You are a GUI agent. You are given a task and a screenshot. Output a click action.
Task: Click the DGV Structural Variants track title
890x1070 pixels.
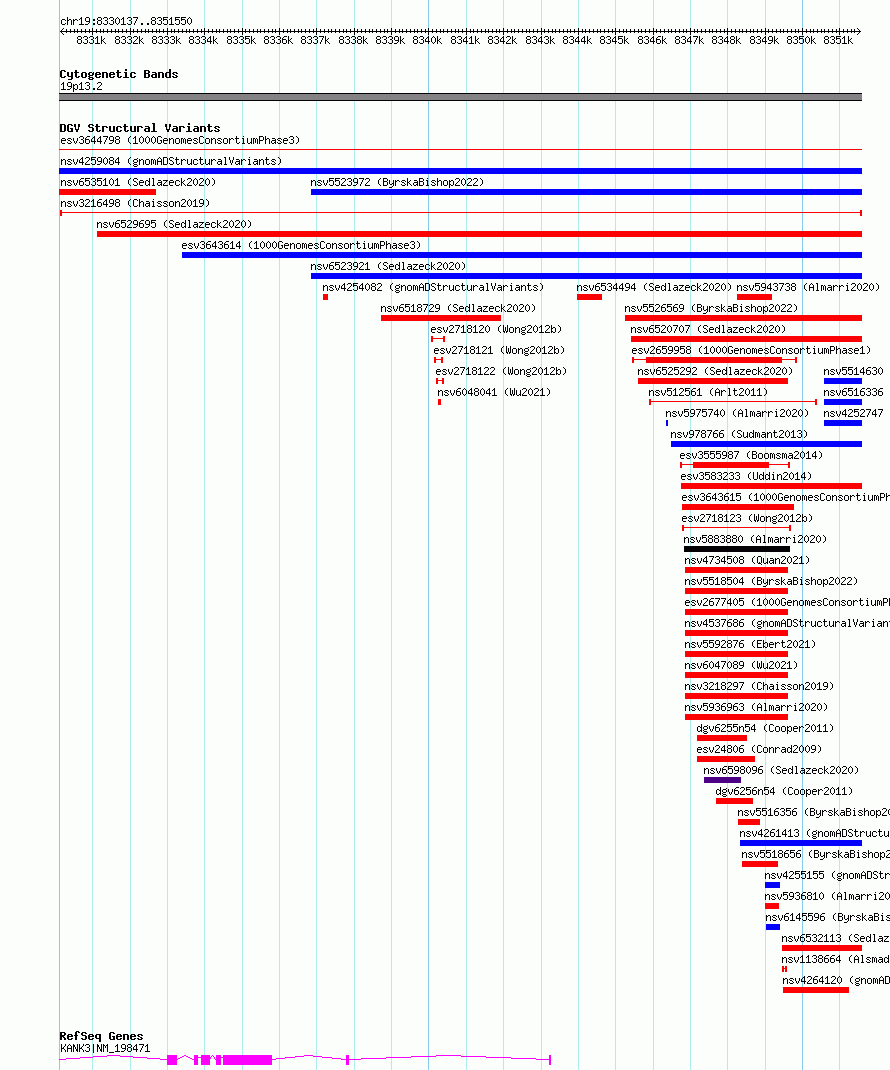[x=140, y=128]
